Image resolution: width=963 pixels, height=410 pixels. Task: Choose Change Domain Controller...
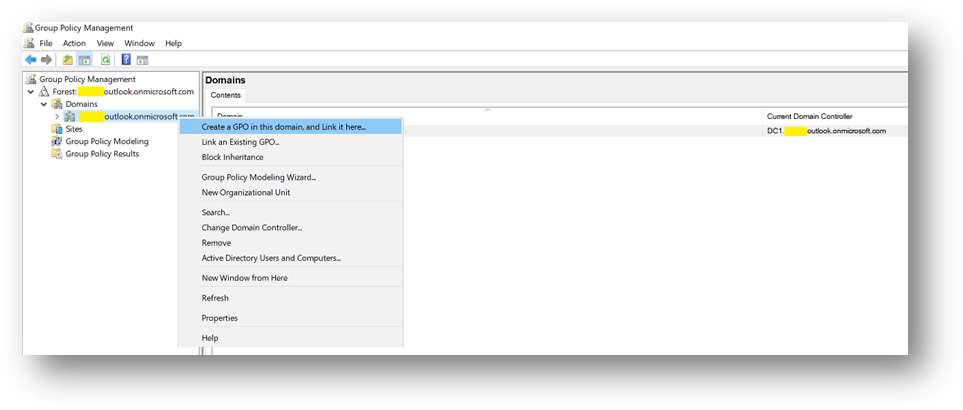tap(290, 228)
